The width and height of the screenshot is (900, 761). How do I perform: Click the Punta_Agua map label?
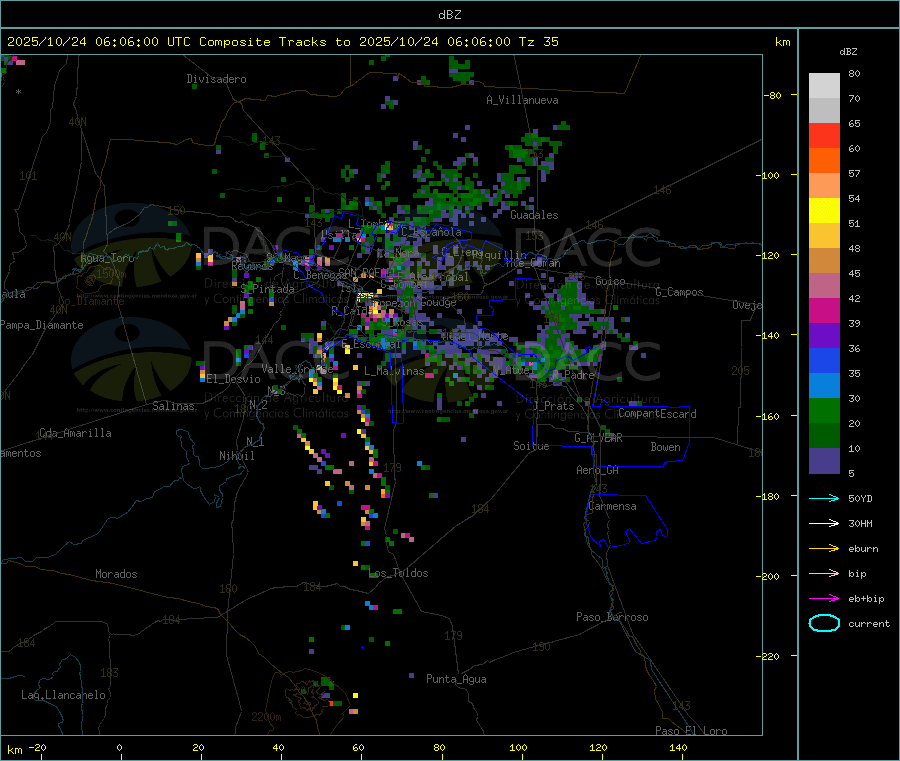coord(456,679)
